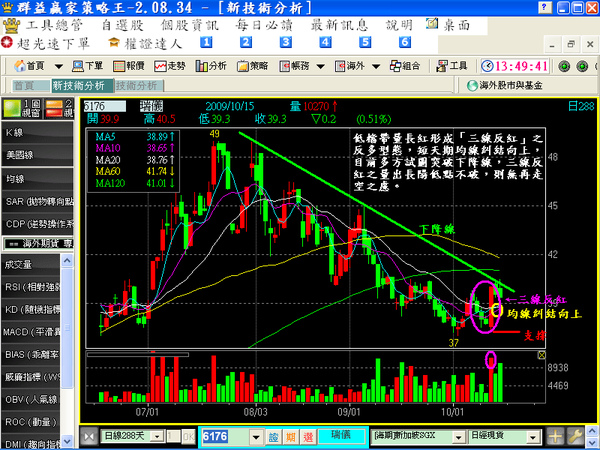Screen dimensions: 600x450
Task: Open the 走勢 trend chart toolbar button
Action: pyautogui.click(x=170, y=66)
